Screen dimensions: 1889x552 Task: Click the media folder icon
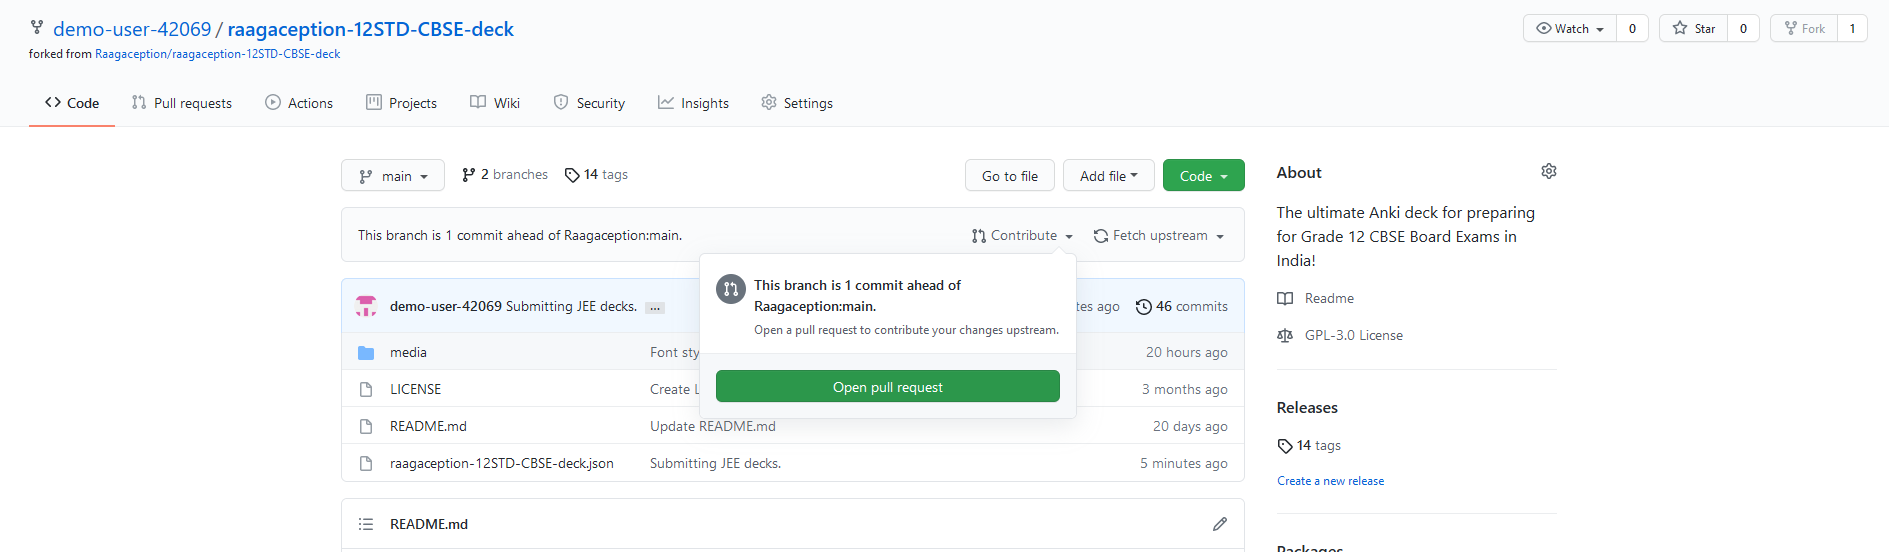pyautogui.click(x=366, y=353)
